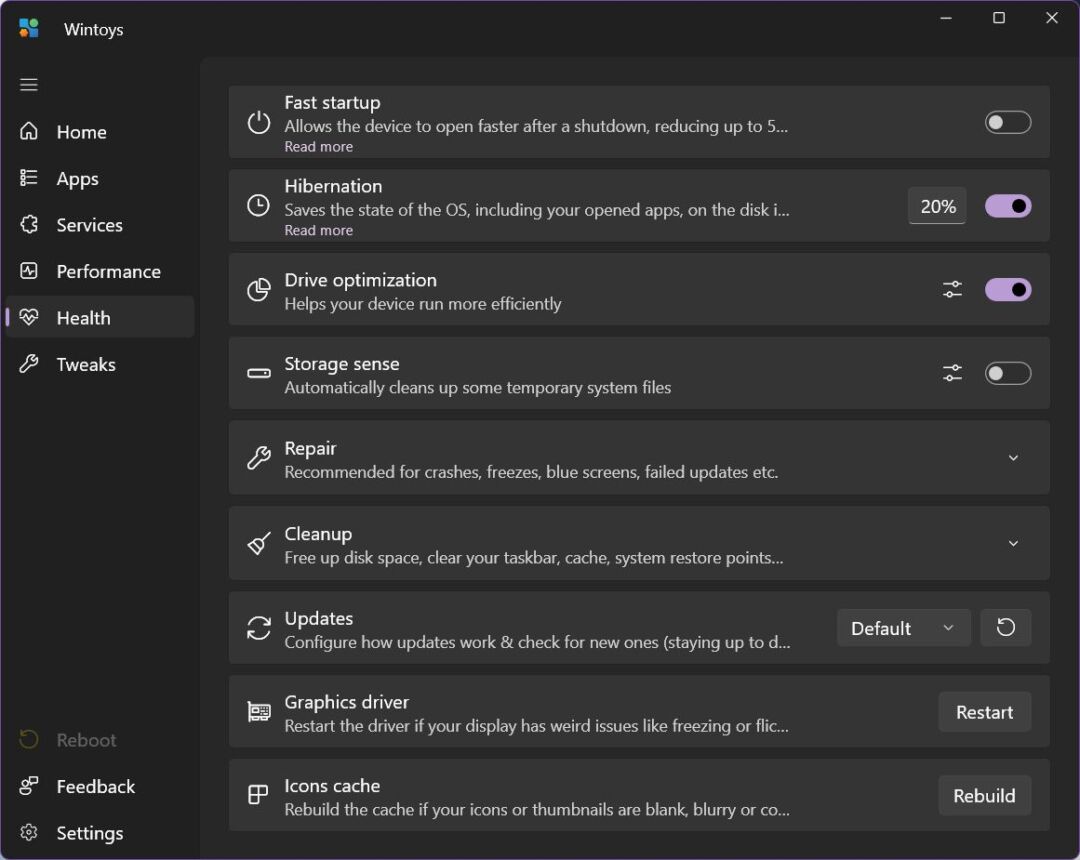Click the Fast startup title

tap(332, 102)
